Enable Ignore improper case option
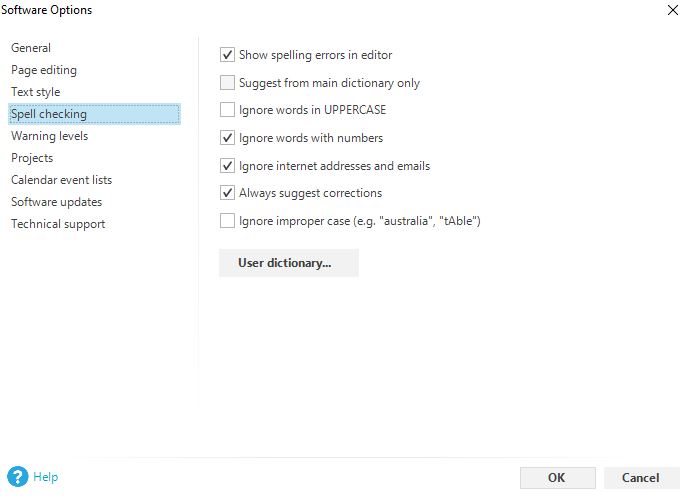 point(227,221)
